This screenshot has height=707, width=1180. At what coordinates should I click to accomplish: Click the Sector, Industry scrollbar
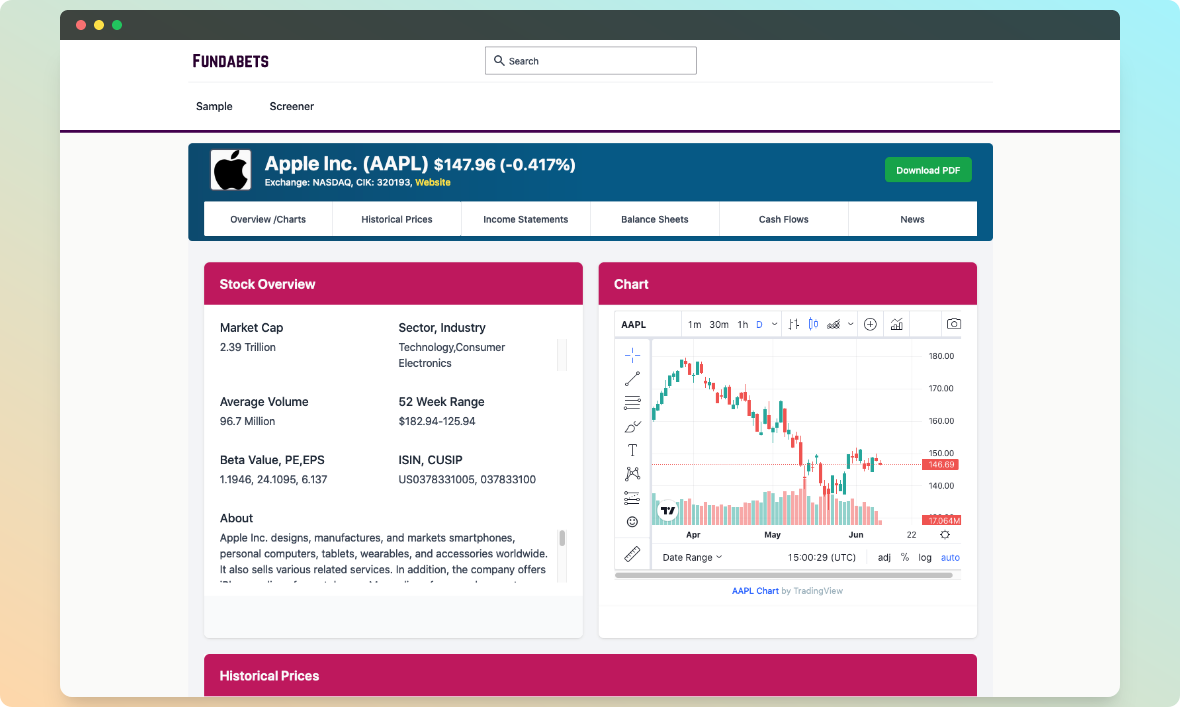click(x=561, y=355)
